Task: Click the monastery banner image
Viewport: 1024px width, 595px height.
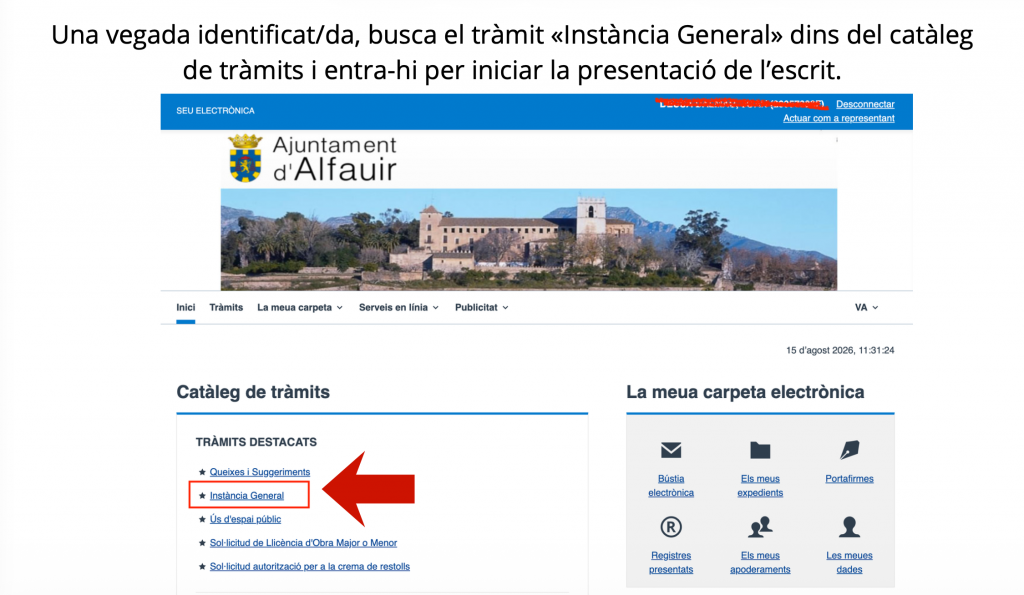Action: coord(528,240)
